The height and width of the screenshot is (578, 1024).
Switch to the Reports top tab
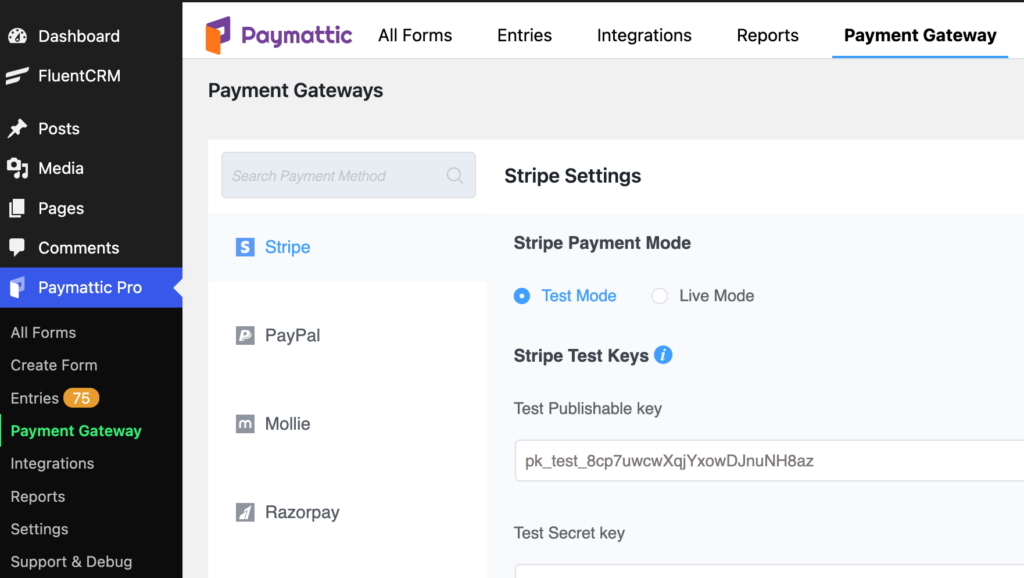click(x=767, y=35)
